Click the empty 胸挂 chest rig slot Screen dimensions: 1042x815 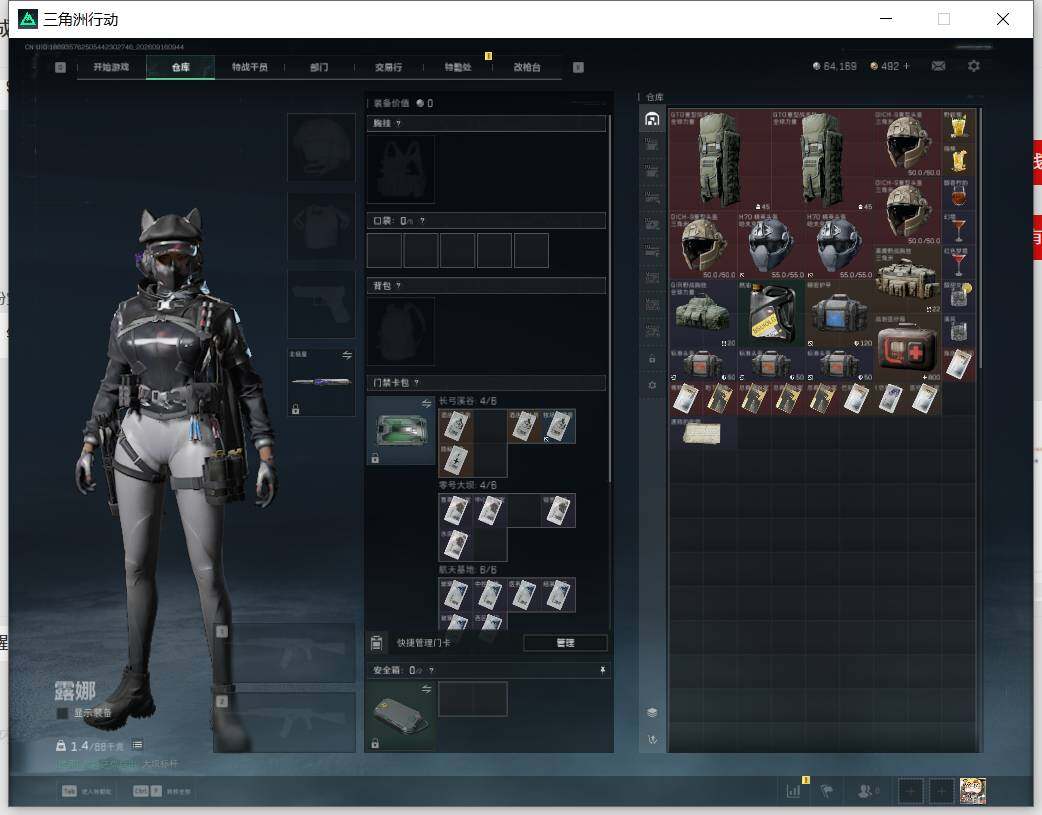pyautogui.click(x=401, y=170)
